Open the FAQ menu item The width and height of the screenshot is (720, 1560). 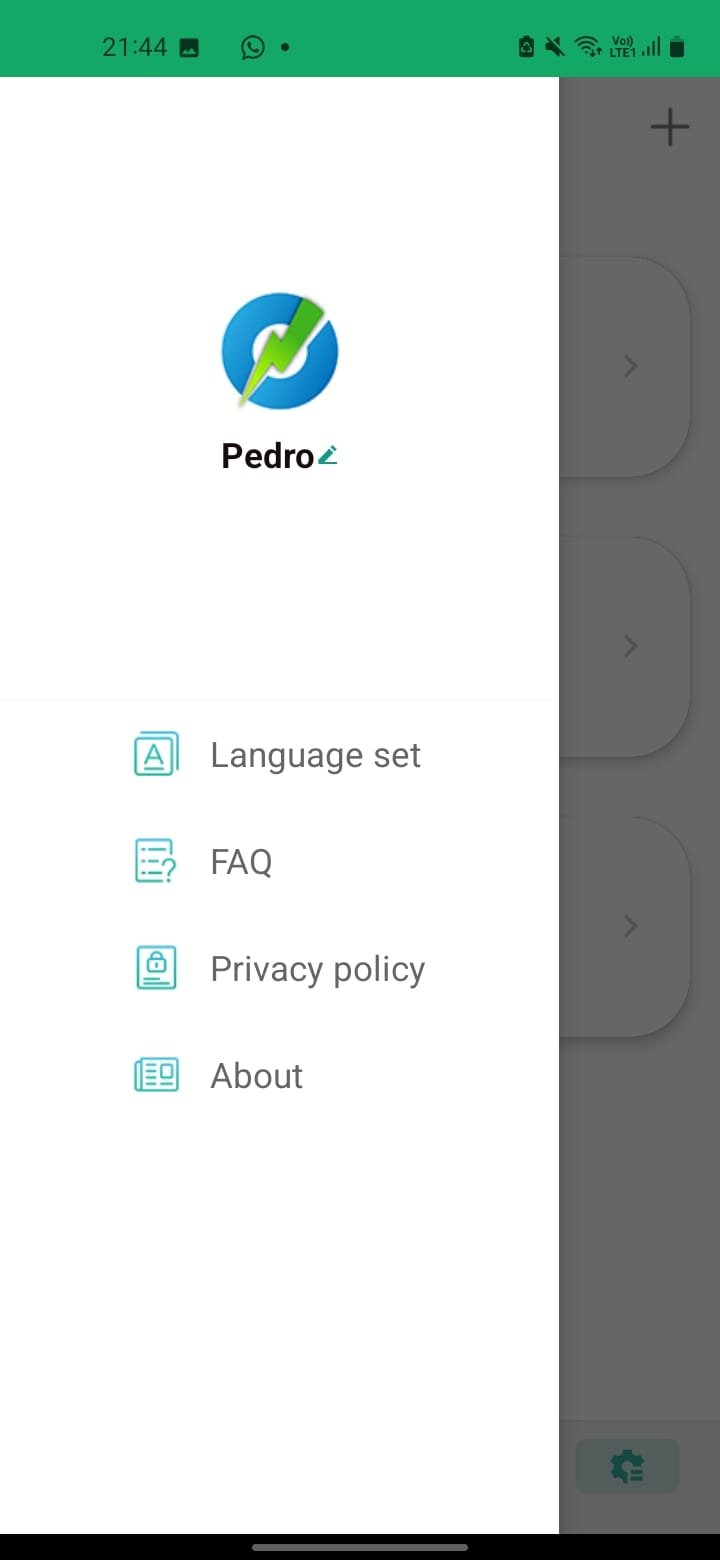pos(241,862)
